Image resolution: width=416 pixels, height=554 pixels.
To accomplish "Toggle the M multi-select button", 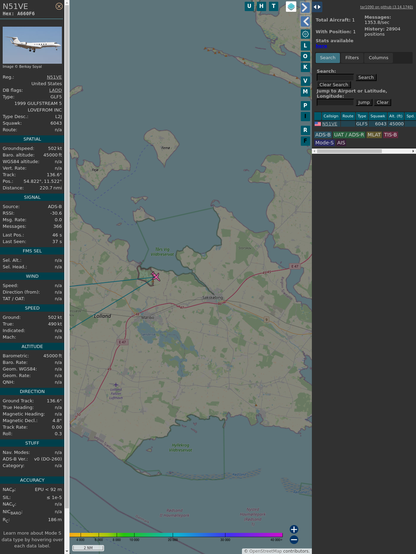I will tap(305, 92).
